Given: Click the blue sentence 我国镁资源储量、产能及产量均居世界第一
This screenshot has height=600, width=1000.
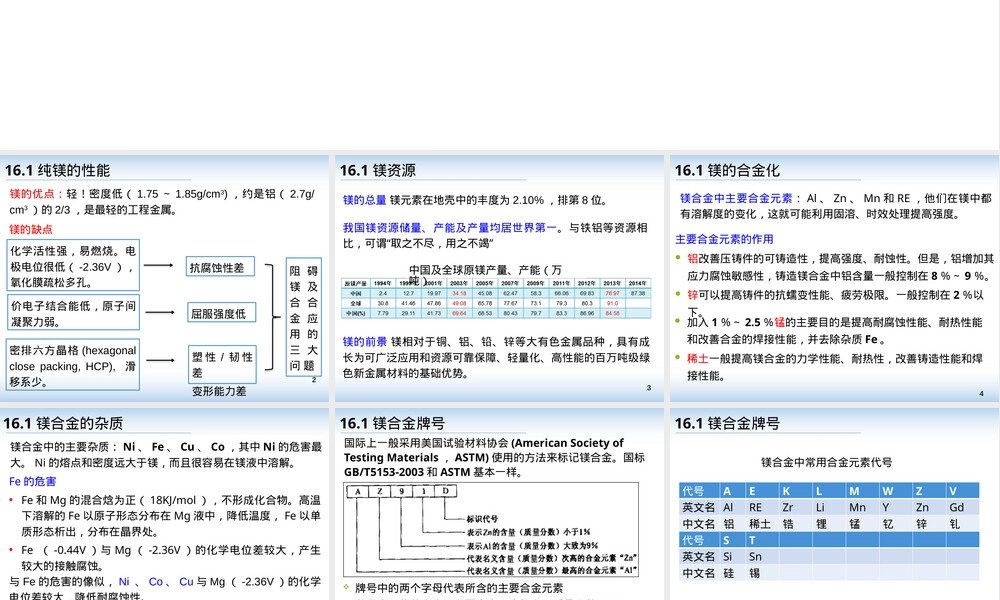Looking at the screenshot, I should 450,227.
